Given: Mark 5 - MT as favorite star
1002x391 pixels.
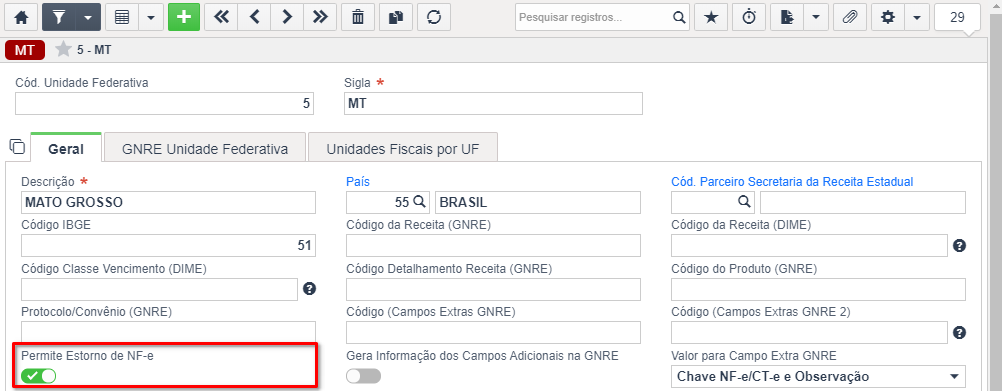Looking at the screenshot, I should [63, 50].
